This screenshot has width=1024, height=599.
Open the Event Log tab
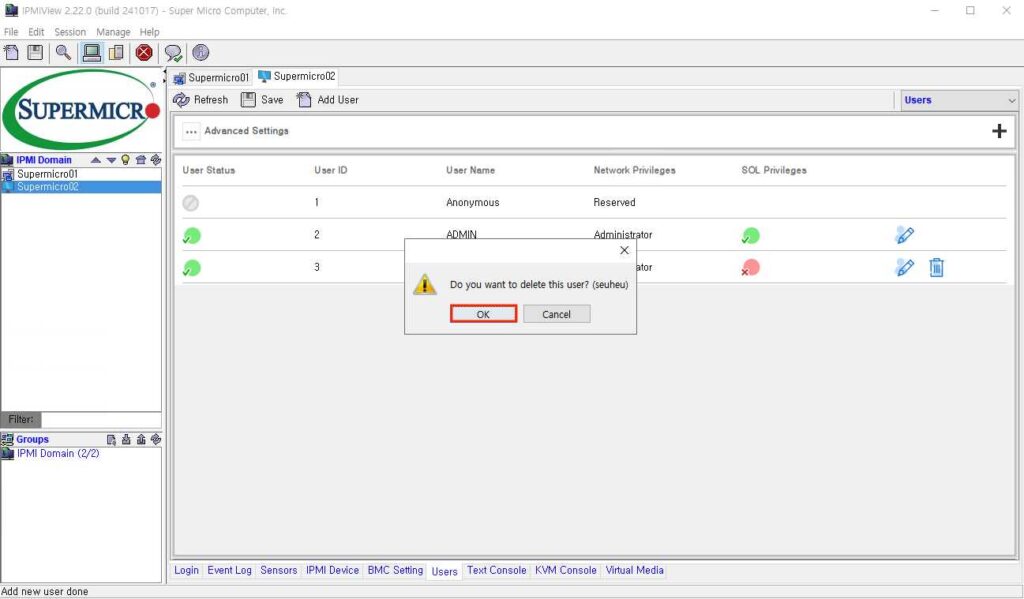(229, 570)
